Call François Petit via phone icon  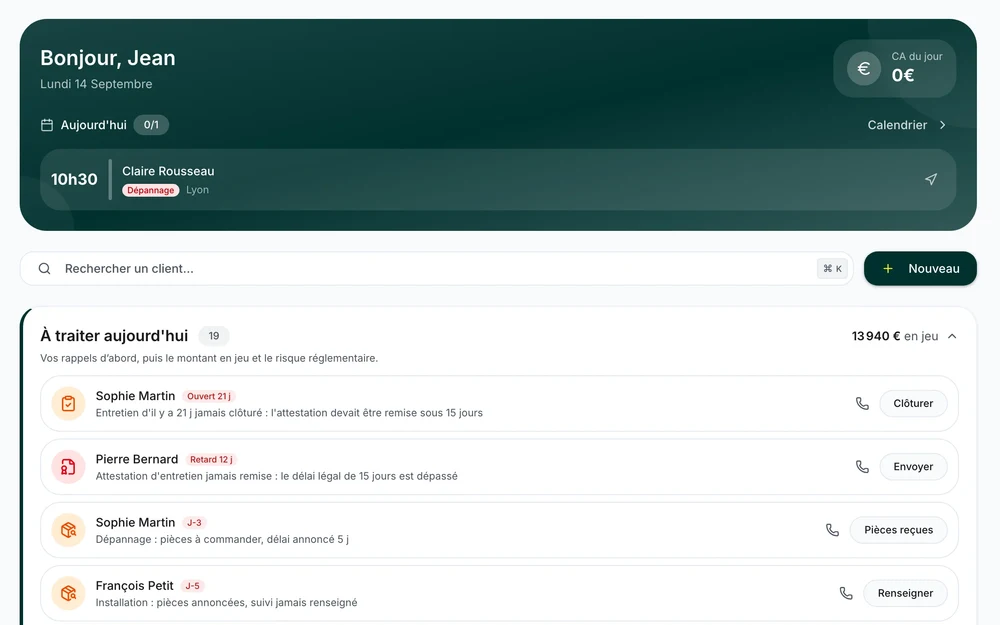coord(846,592)
